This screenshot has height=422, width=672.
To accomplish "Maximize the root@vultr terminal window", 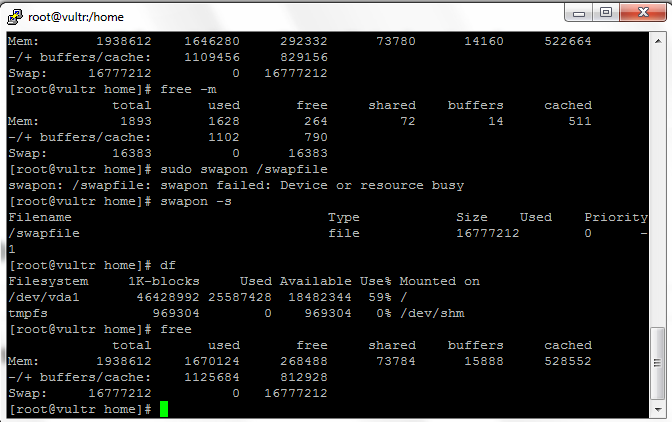I will (606, 13).
